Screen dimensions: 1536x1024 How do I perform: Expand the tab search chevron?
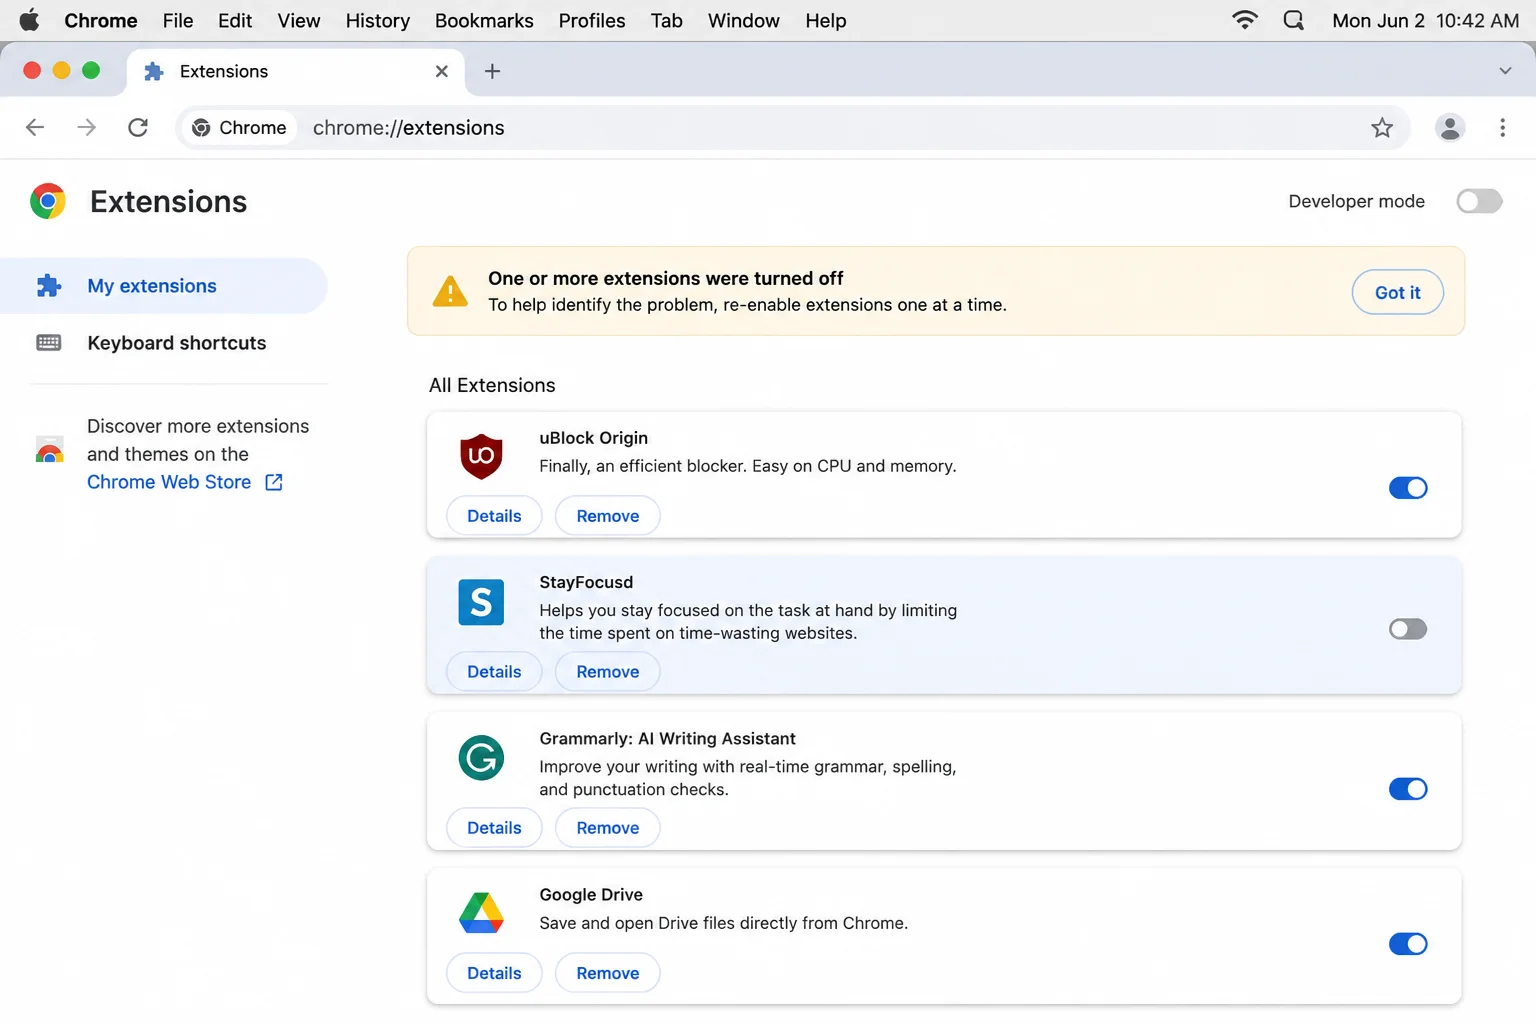(1505, 71)
